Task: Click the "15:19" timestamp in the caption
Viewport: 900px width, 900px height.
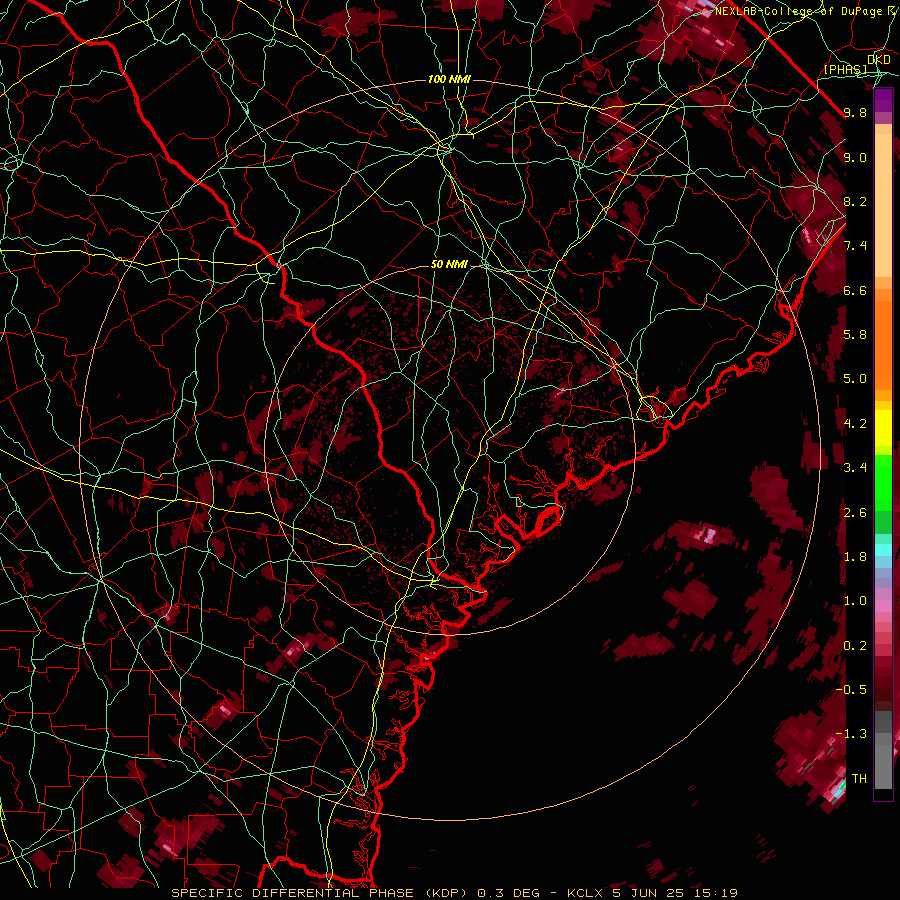Action: pos(715,893)
